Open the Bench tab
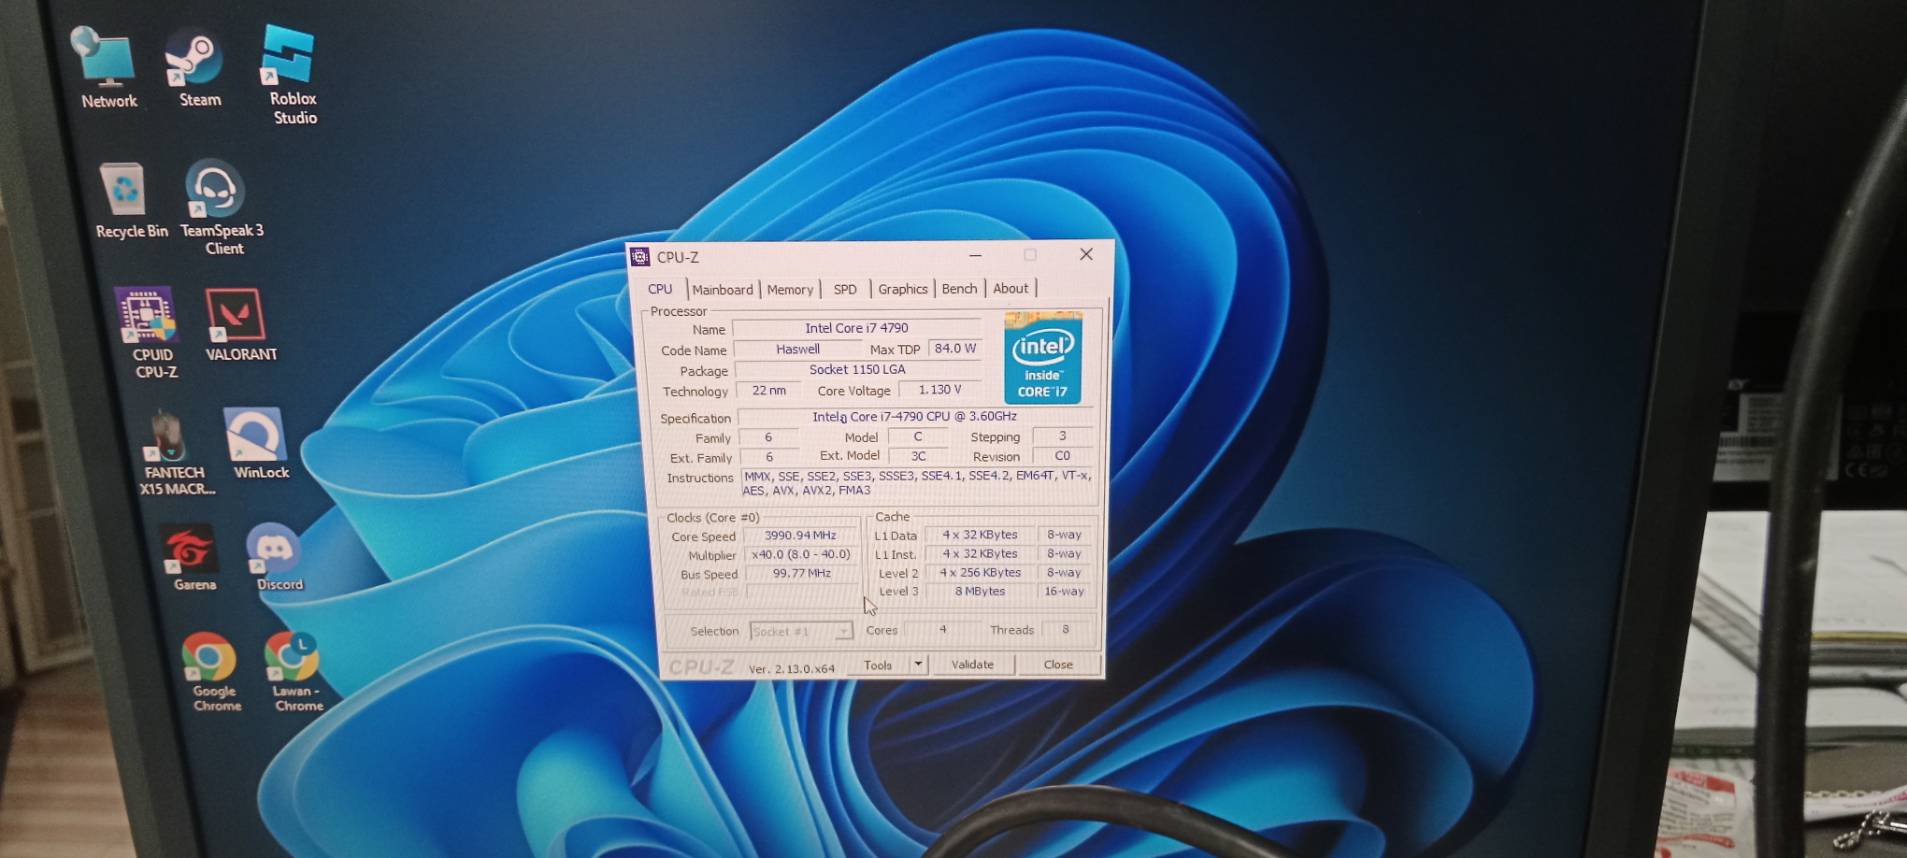 959,289
